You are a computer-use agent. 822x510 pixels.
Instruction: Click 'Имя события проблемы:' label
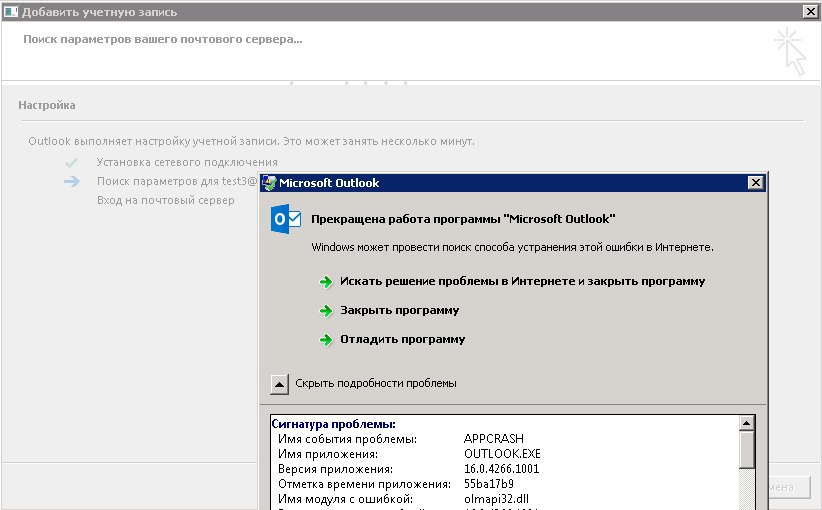point(348,439)
